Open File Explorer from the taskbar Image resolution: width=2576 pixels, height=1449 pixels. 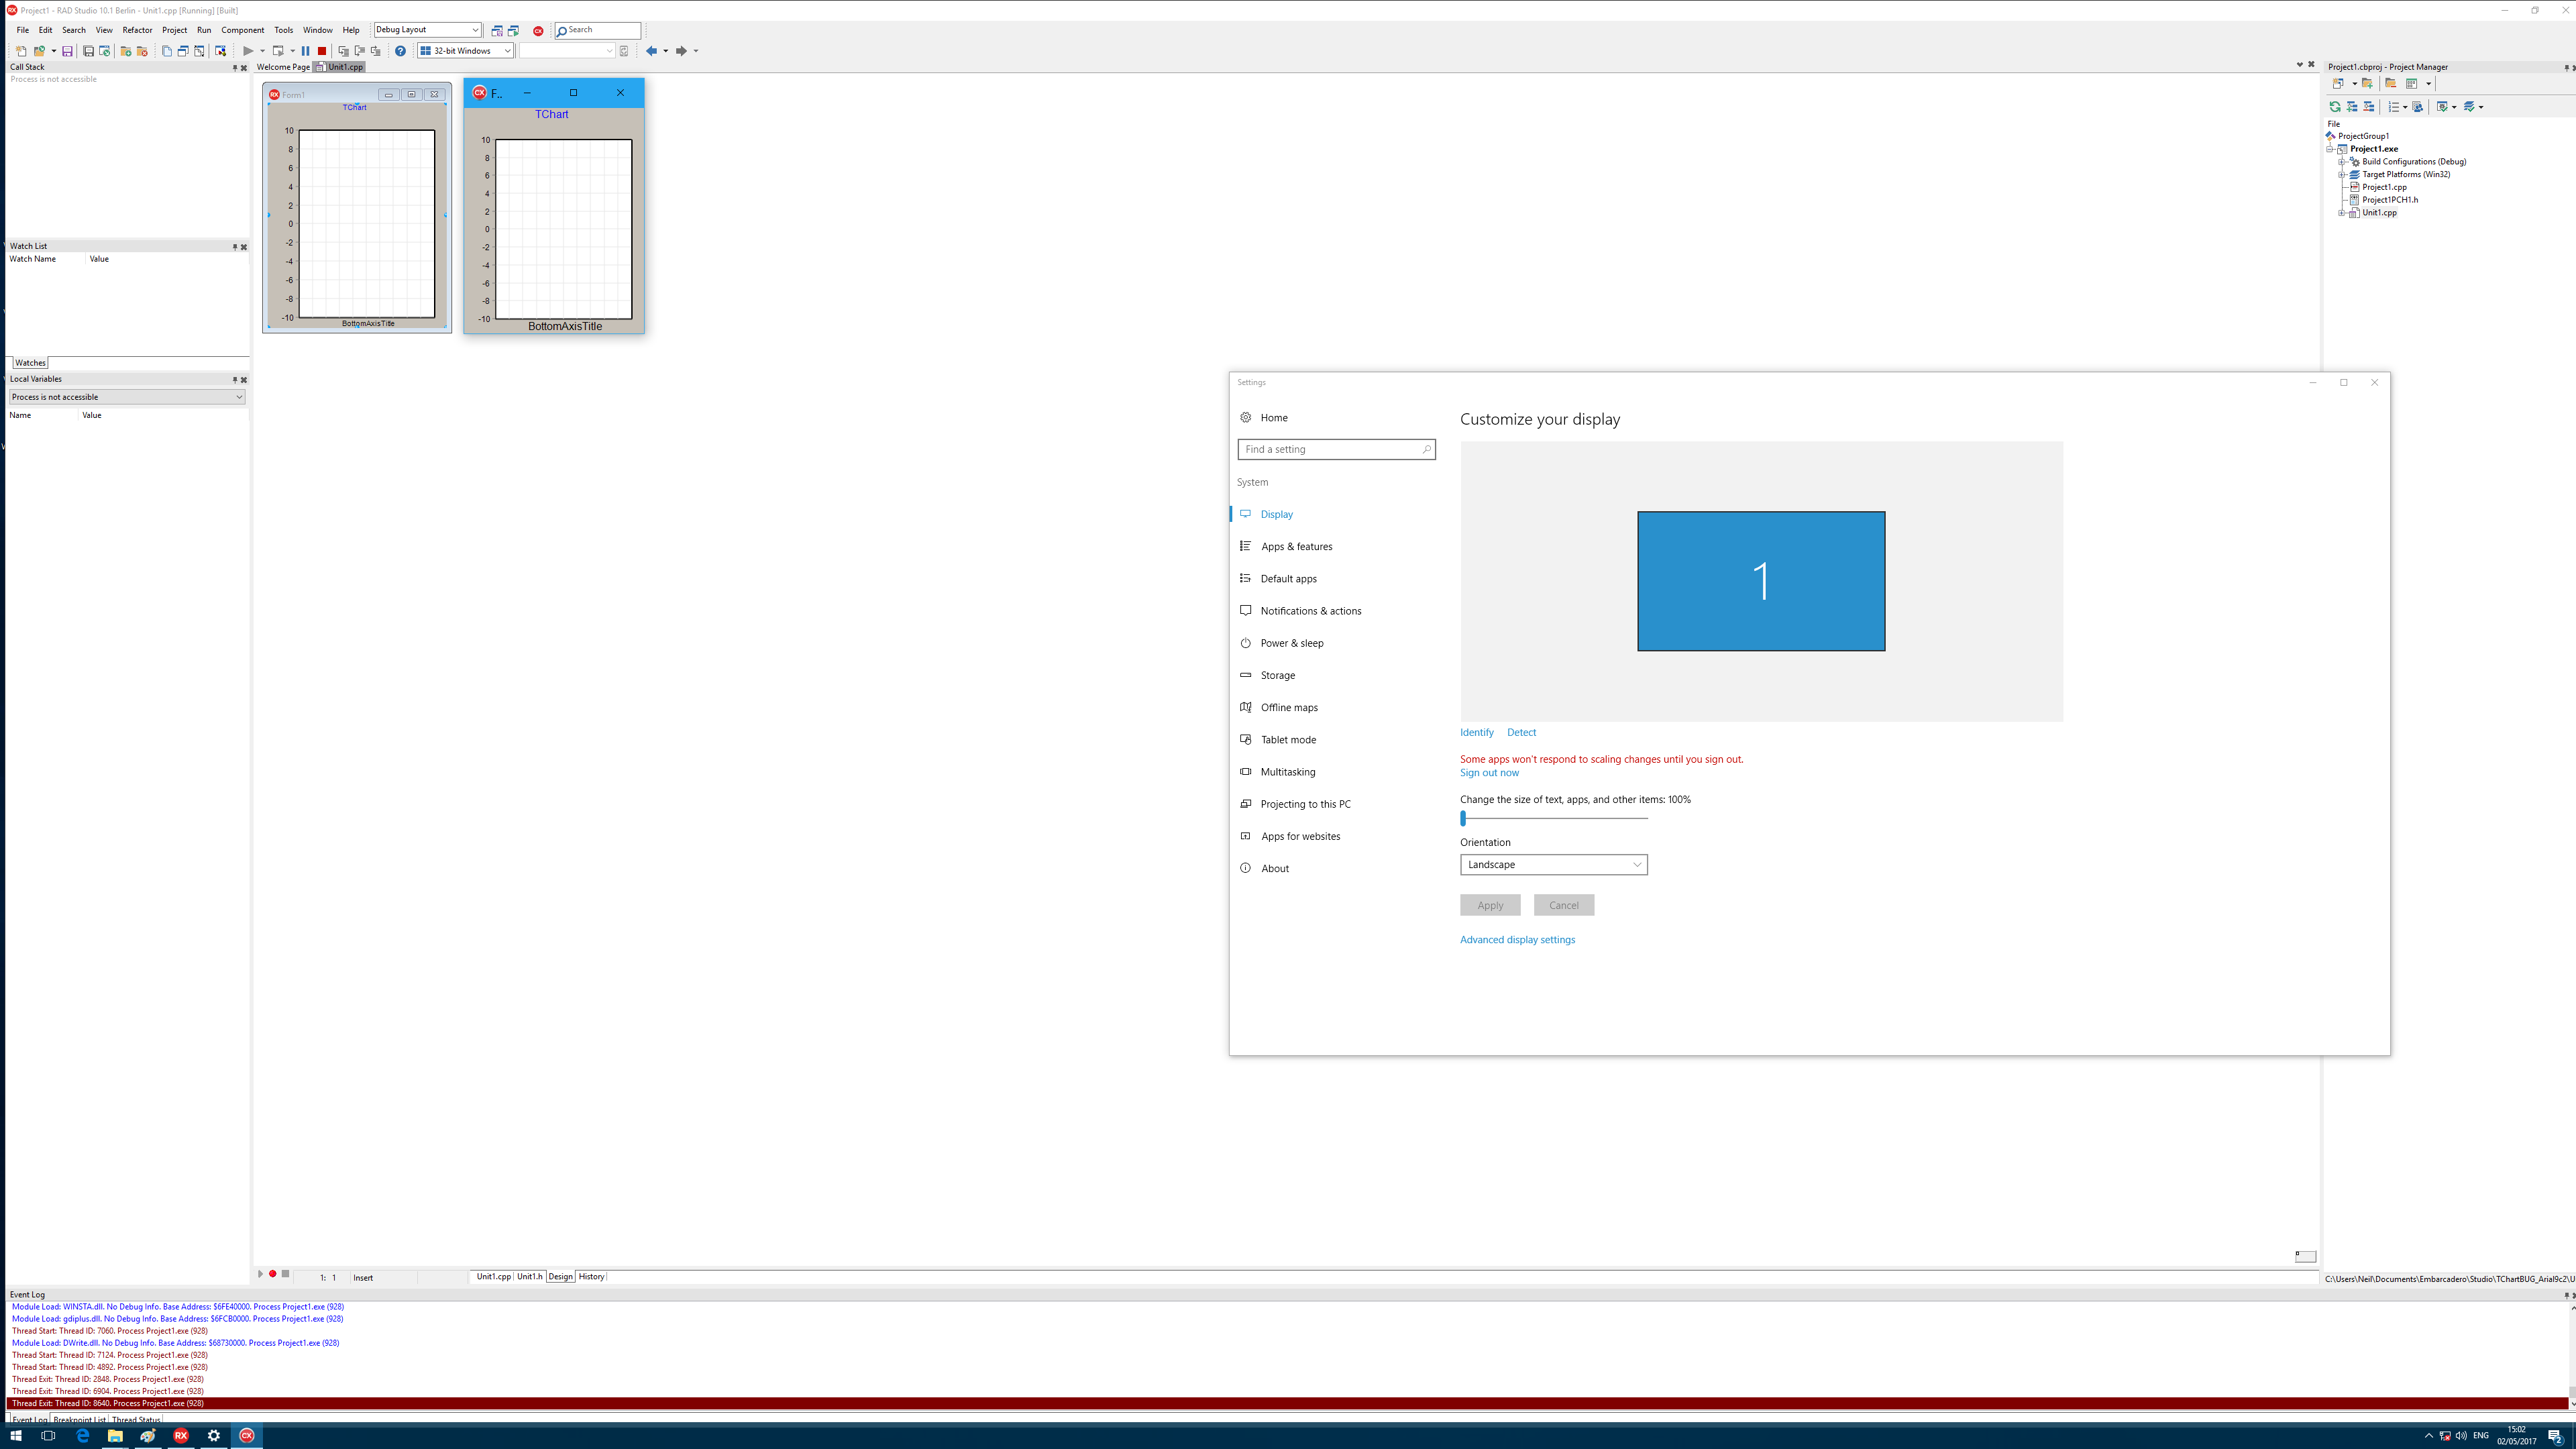(115, 1435)
